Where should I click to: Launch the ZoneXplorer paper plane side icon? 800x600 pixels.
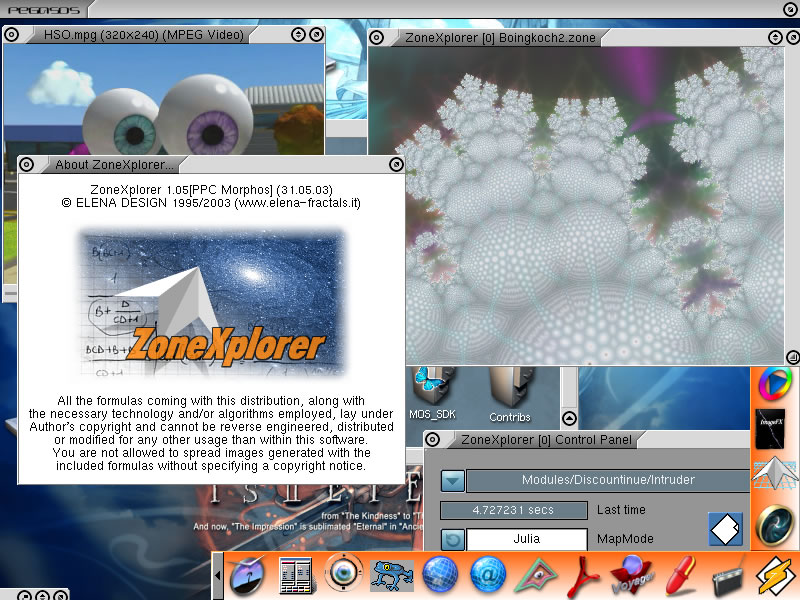pos(775,474)
